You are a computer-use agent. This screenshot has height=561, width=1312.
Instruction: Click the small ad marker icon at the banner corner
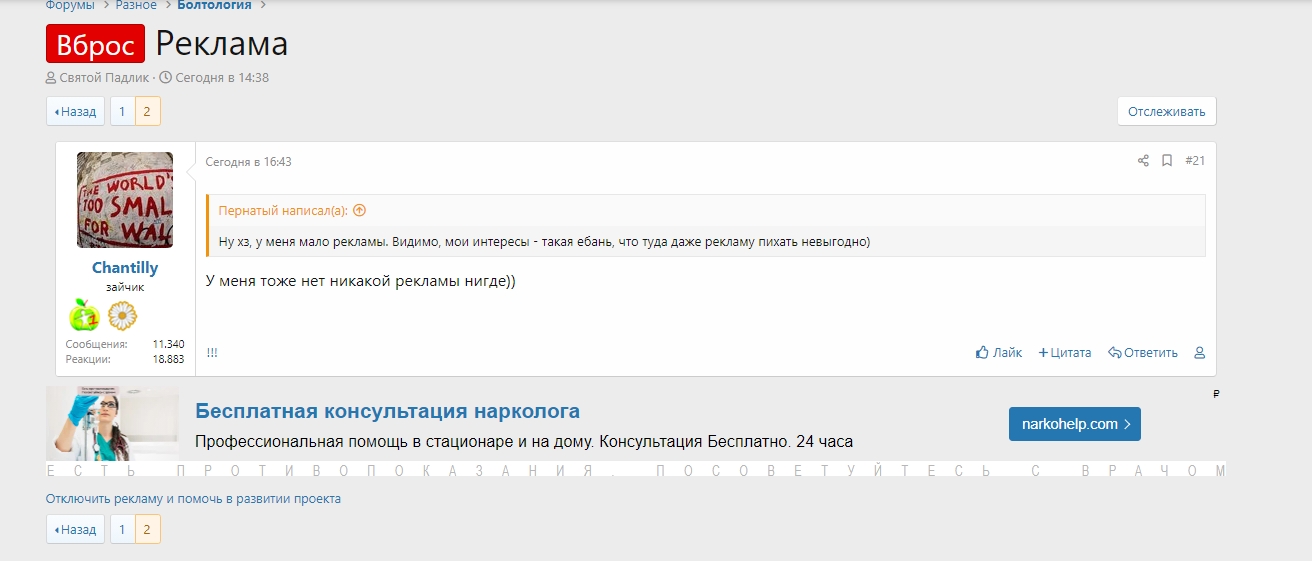pos(1216,394)
